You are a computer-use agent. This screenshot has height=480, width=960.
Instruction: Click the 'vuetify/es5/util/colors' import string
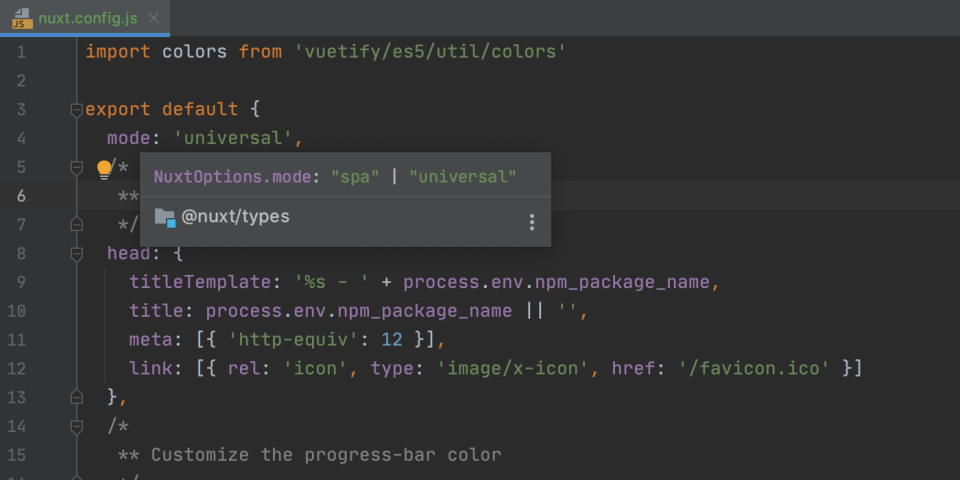(x=430, y=51)
